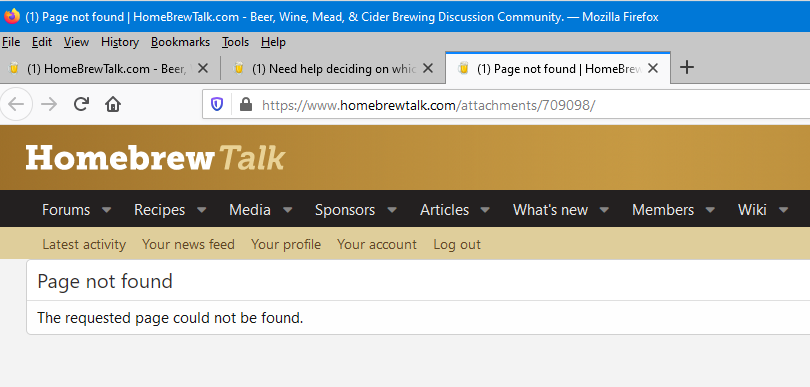The image size is (810, 387).
Task: Click the beer mug favicon on the first tab
Action: (x=14, y=68)
